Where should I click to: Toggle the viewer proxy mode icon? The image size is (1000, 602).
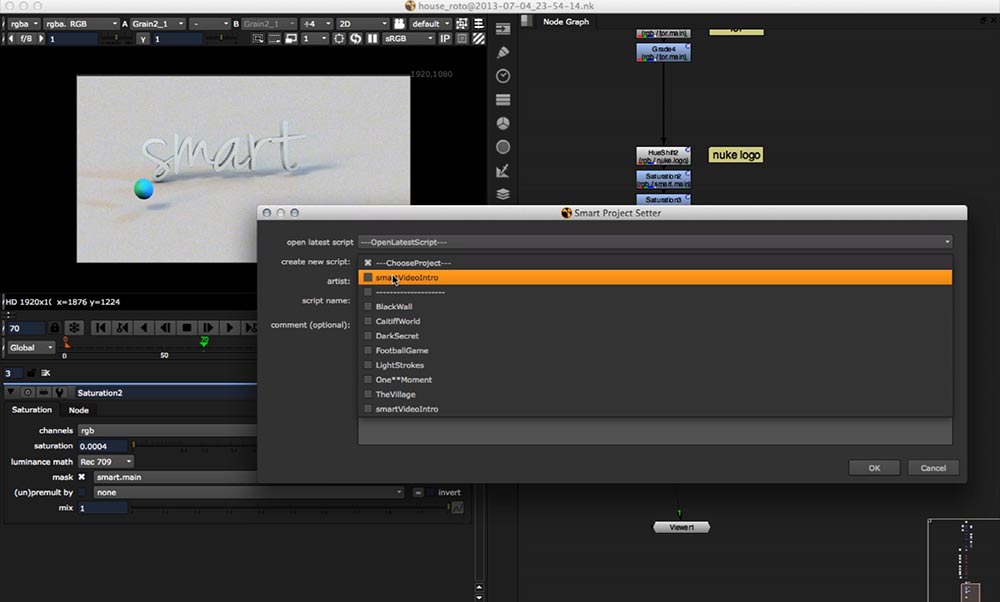(x=291, y=39)
